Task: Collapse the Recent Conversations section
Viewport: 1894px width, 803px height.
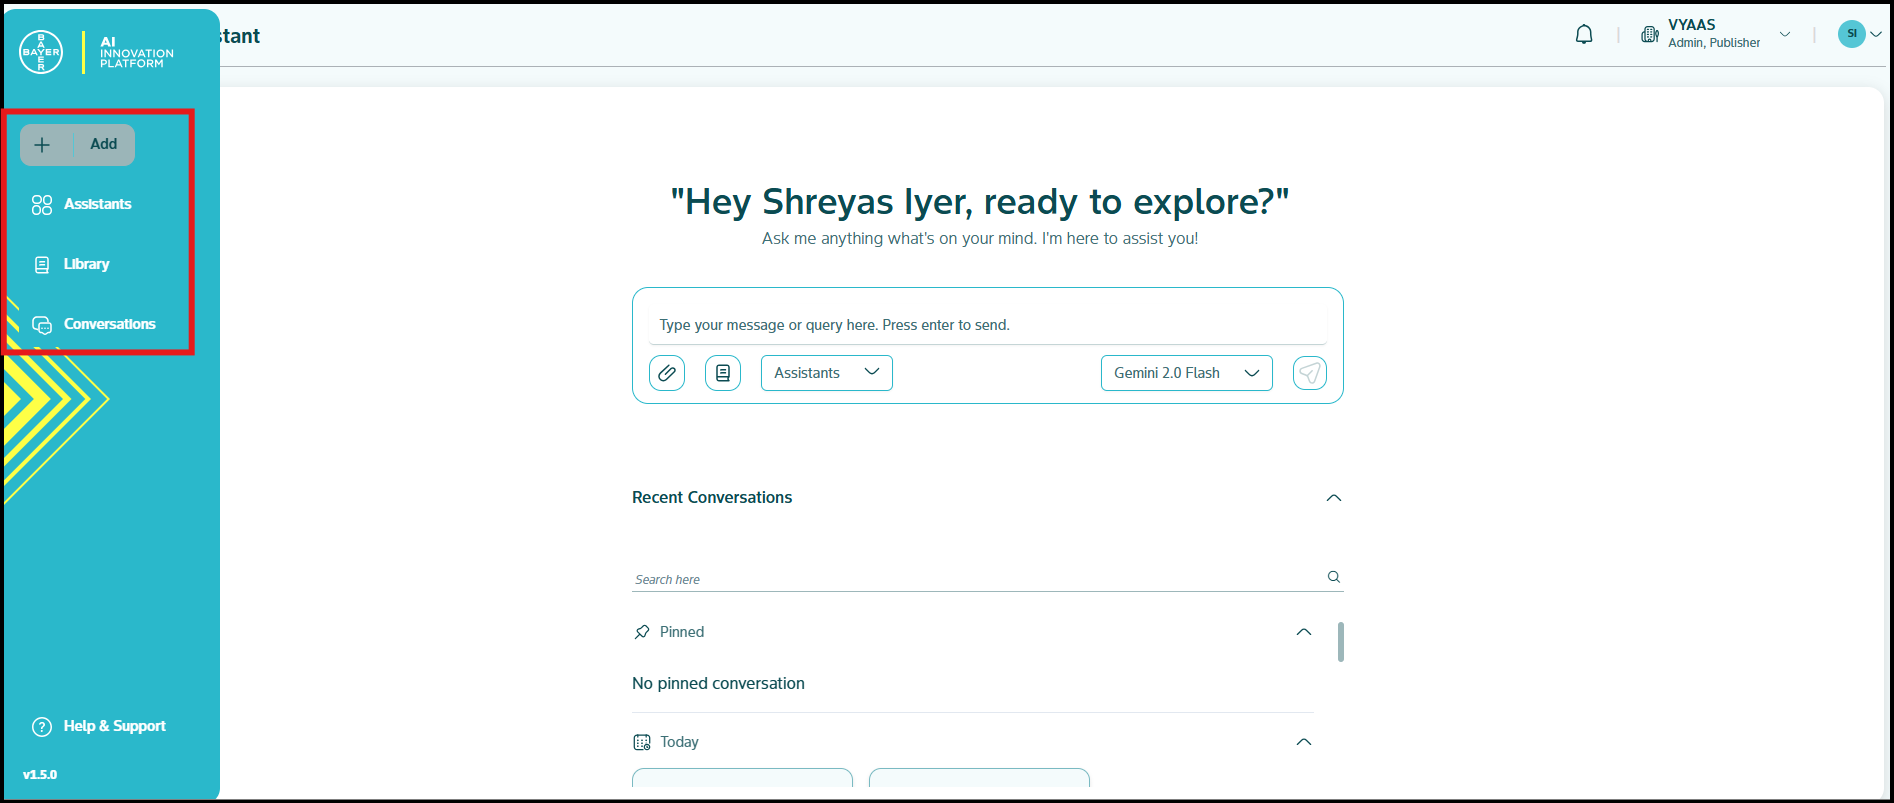Action: click(1333, 498)
